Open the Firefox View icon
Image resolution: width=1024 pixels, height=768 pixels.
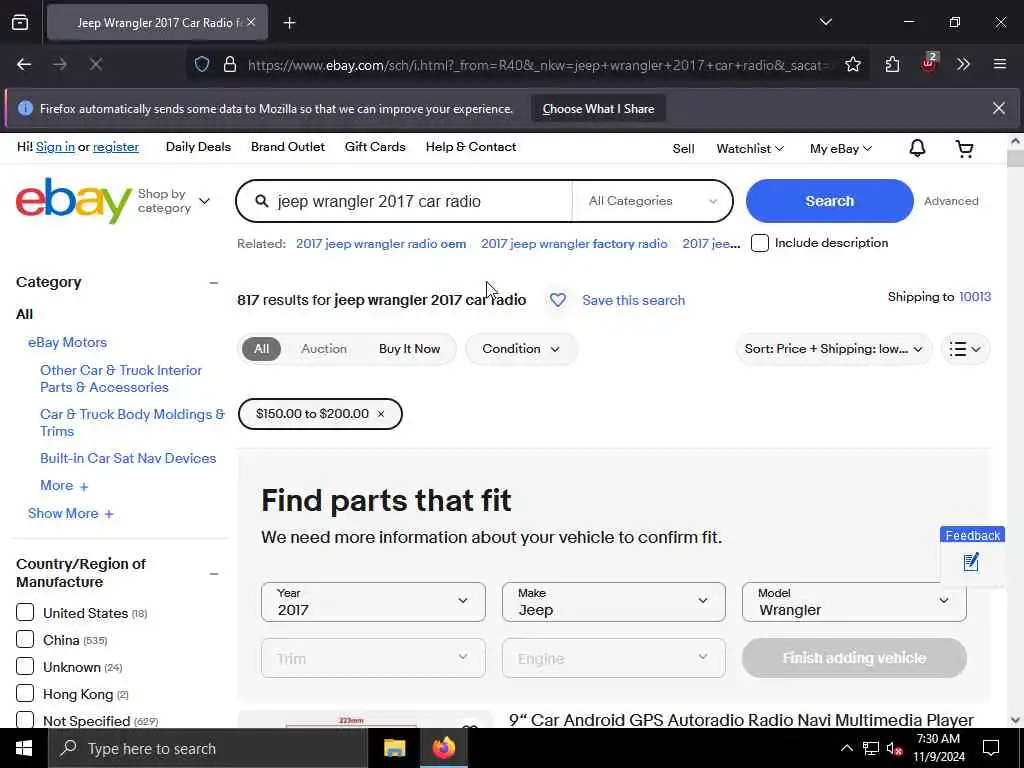pyautogui.click(x=20, y=22)
